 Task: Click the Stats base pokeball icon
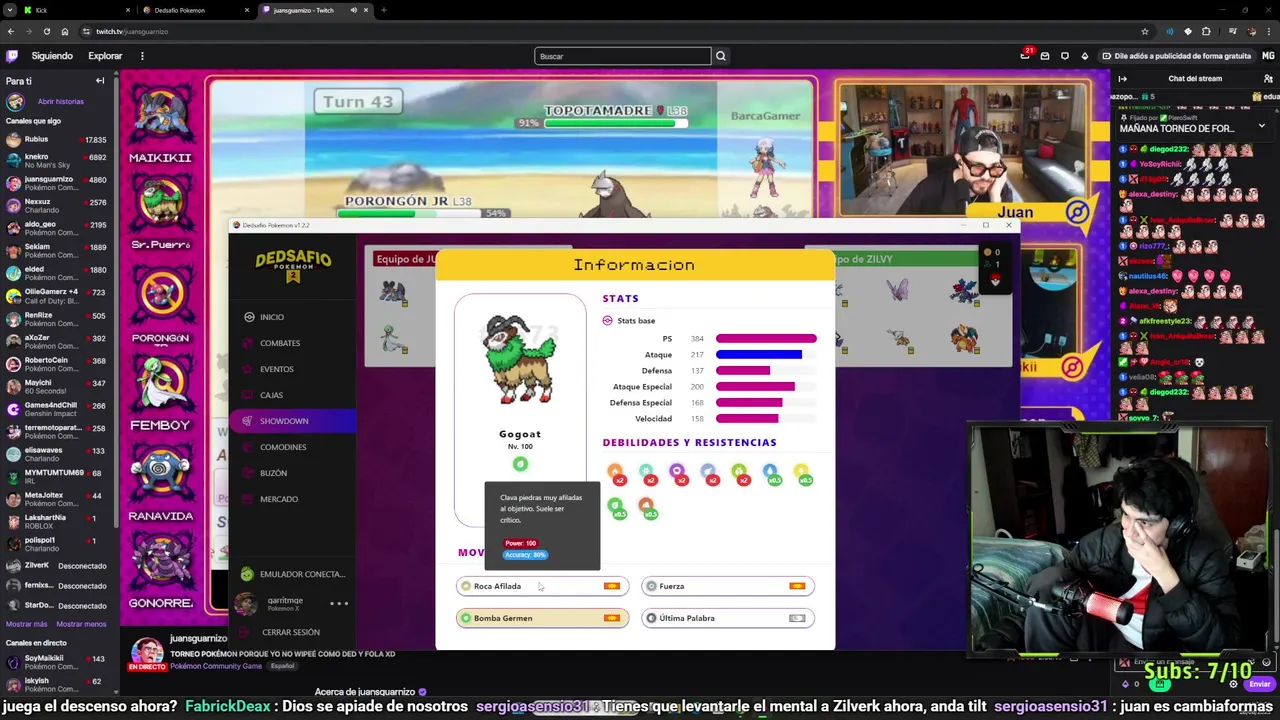[607, 321]
